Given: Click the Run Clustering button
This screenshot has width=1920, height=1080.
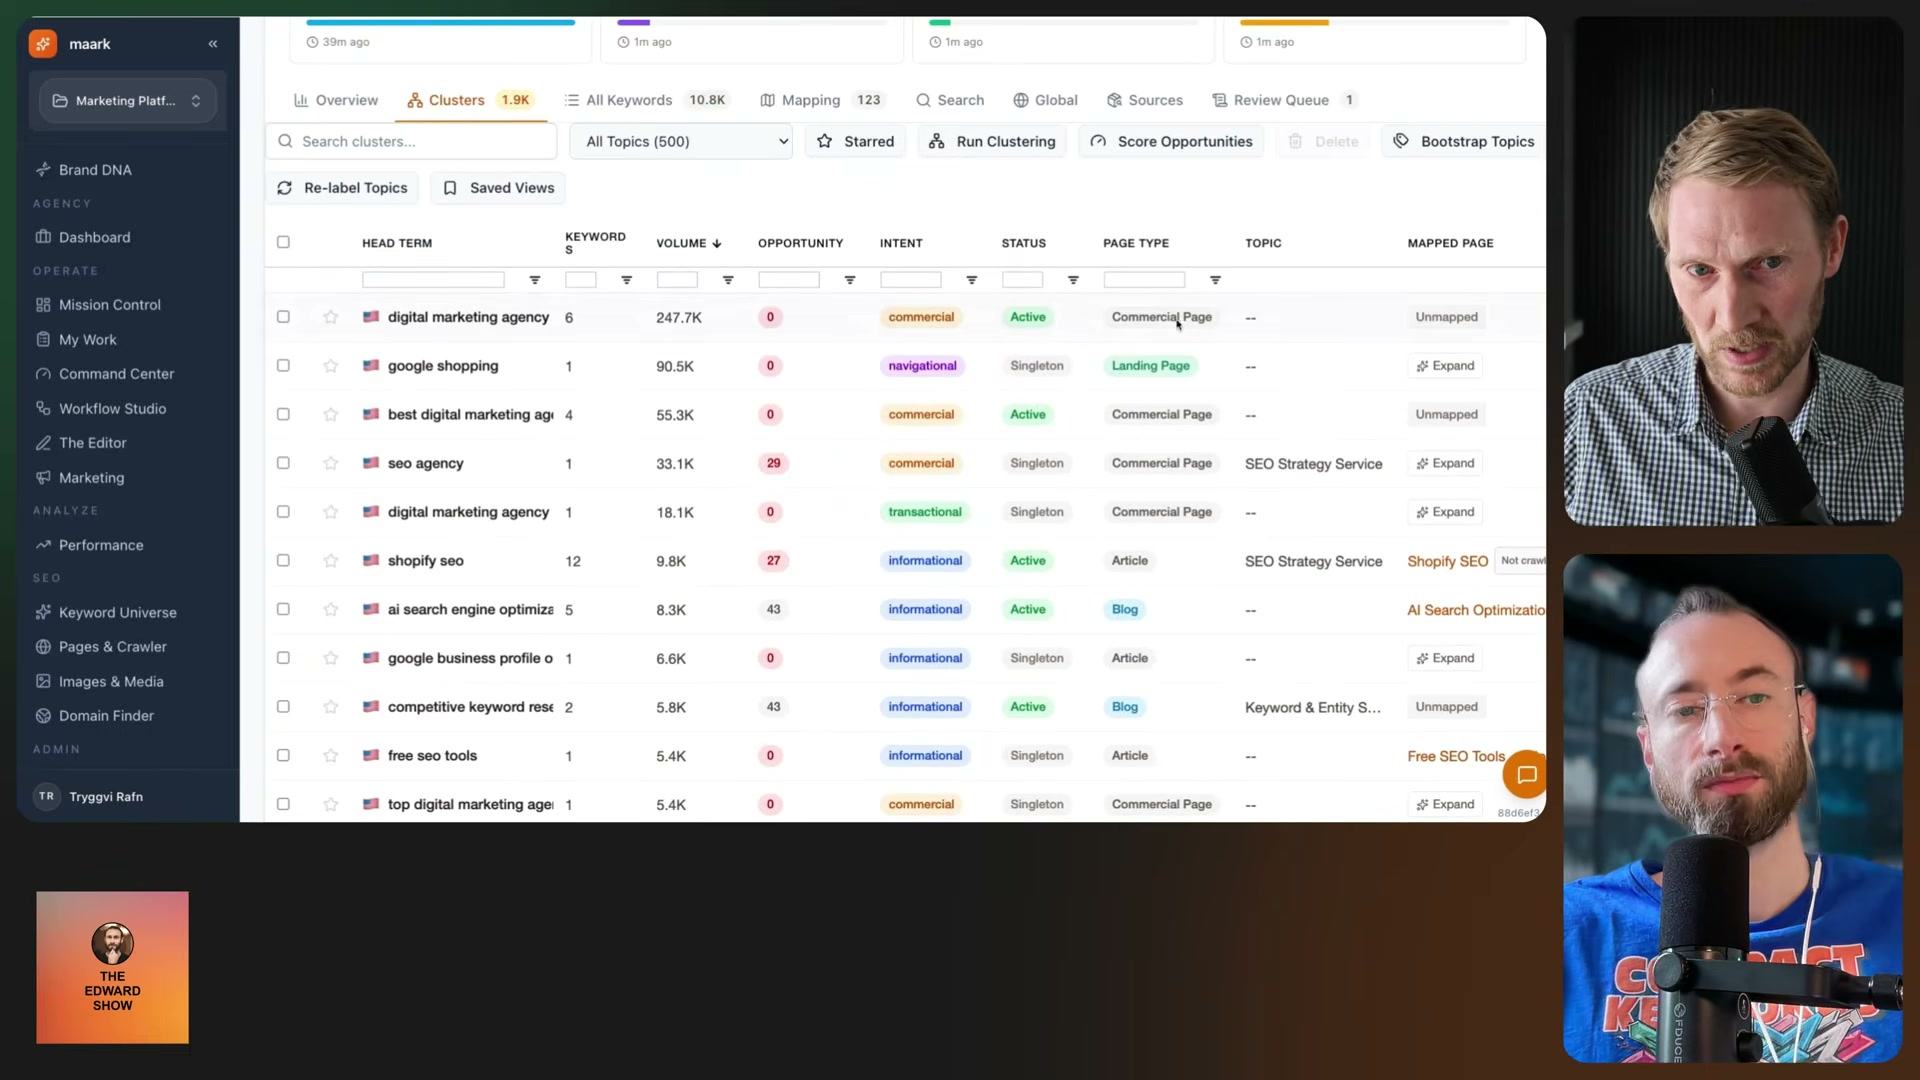Looking at the screenshot, I should point(992,141).
